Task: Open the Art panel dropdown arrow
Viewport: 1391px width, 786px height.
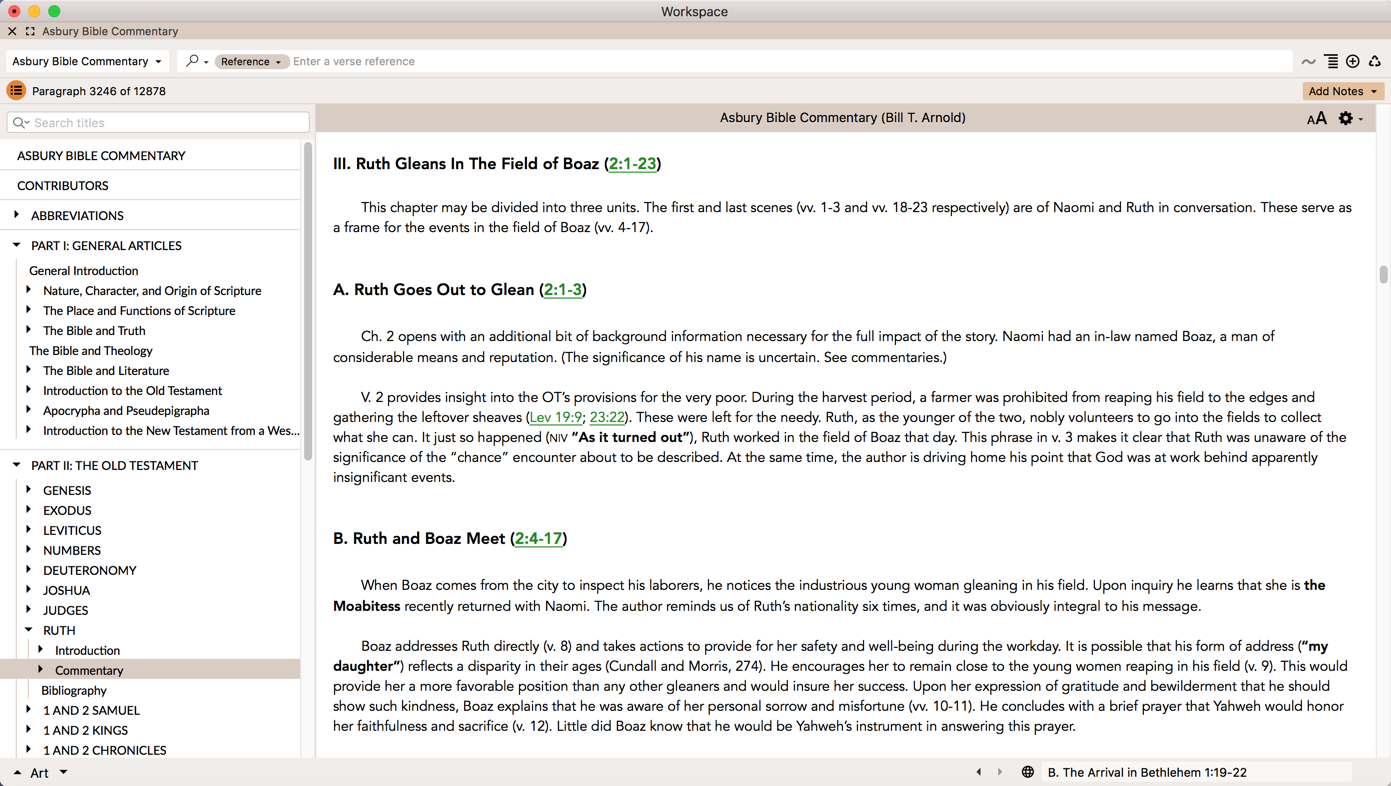Action: (x=63, y=773)
